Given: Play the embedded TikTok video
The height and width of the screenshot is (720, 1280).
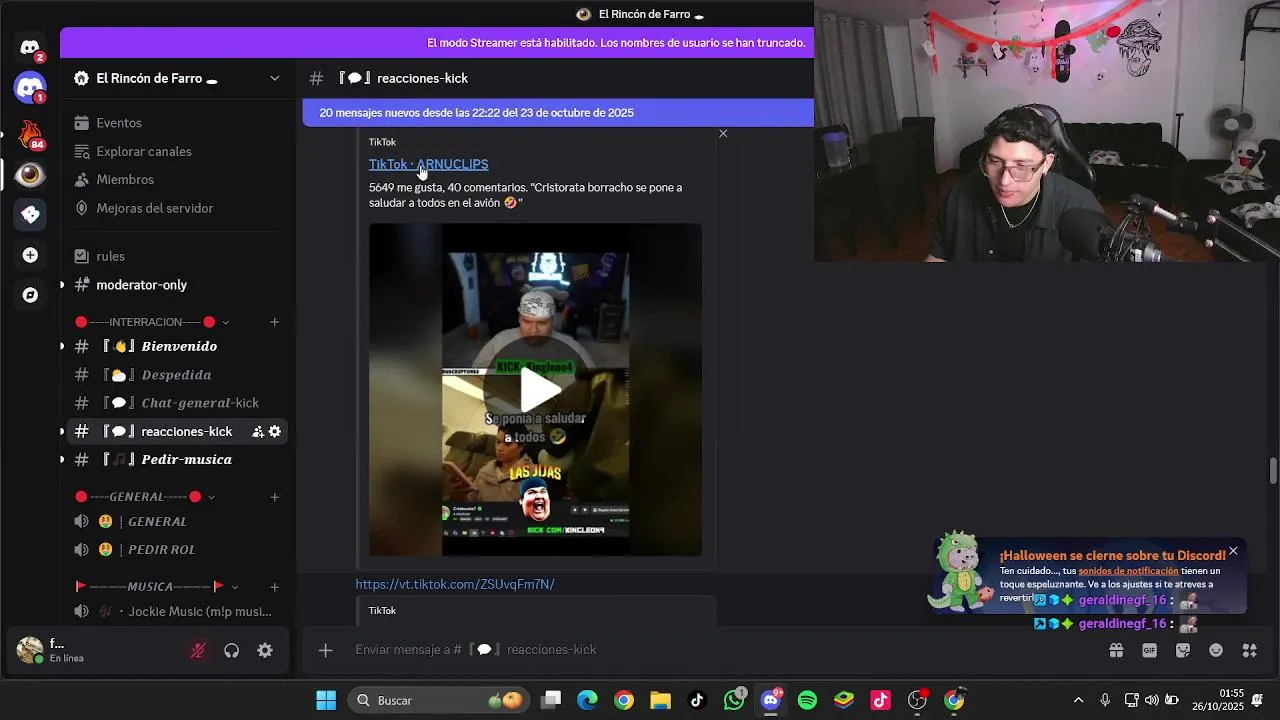Looking at the screenshot, I should point(540,390).
